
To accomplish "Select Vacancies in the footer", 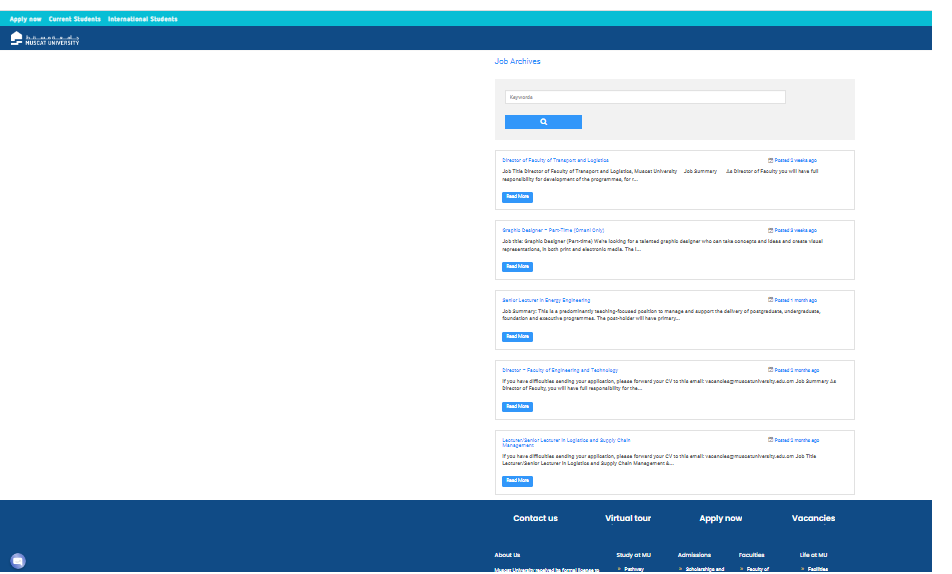I will click(813, 518).
